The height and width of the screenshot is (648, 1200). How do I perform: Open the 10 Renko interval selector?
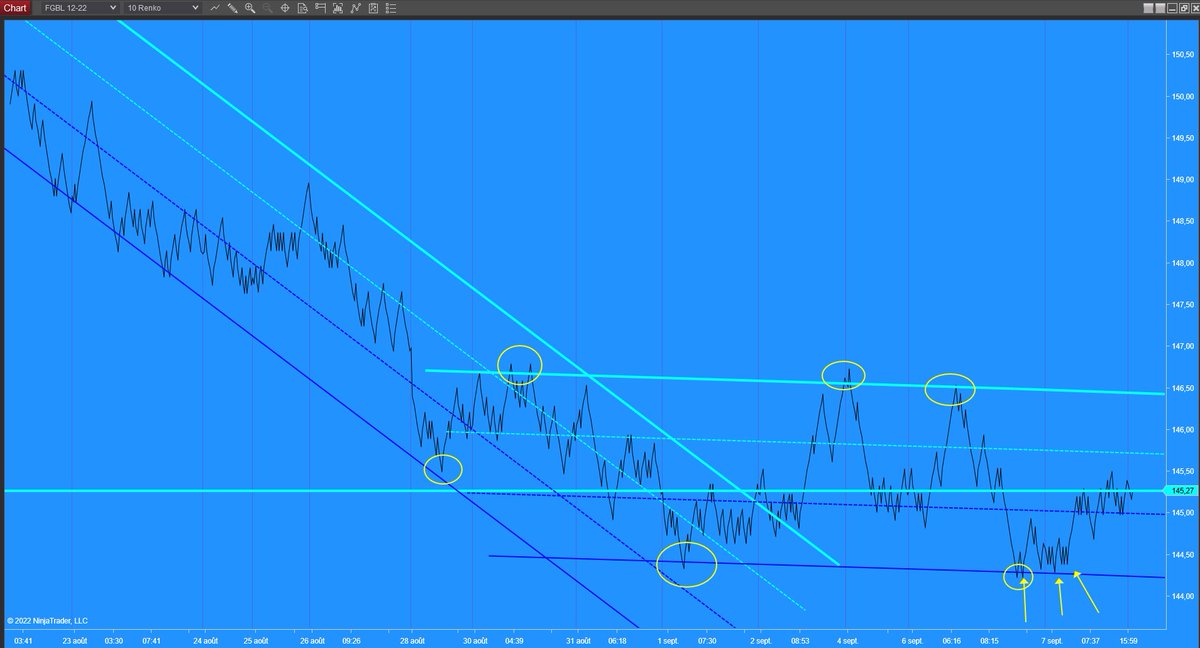point(162,8)
